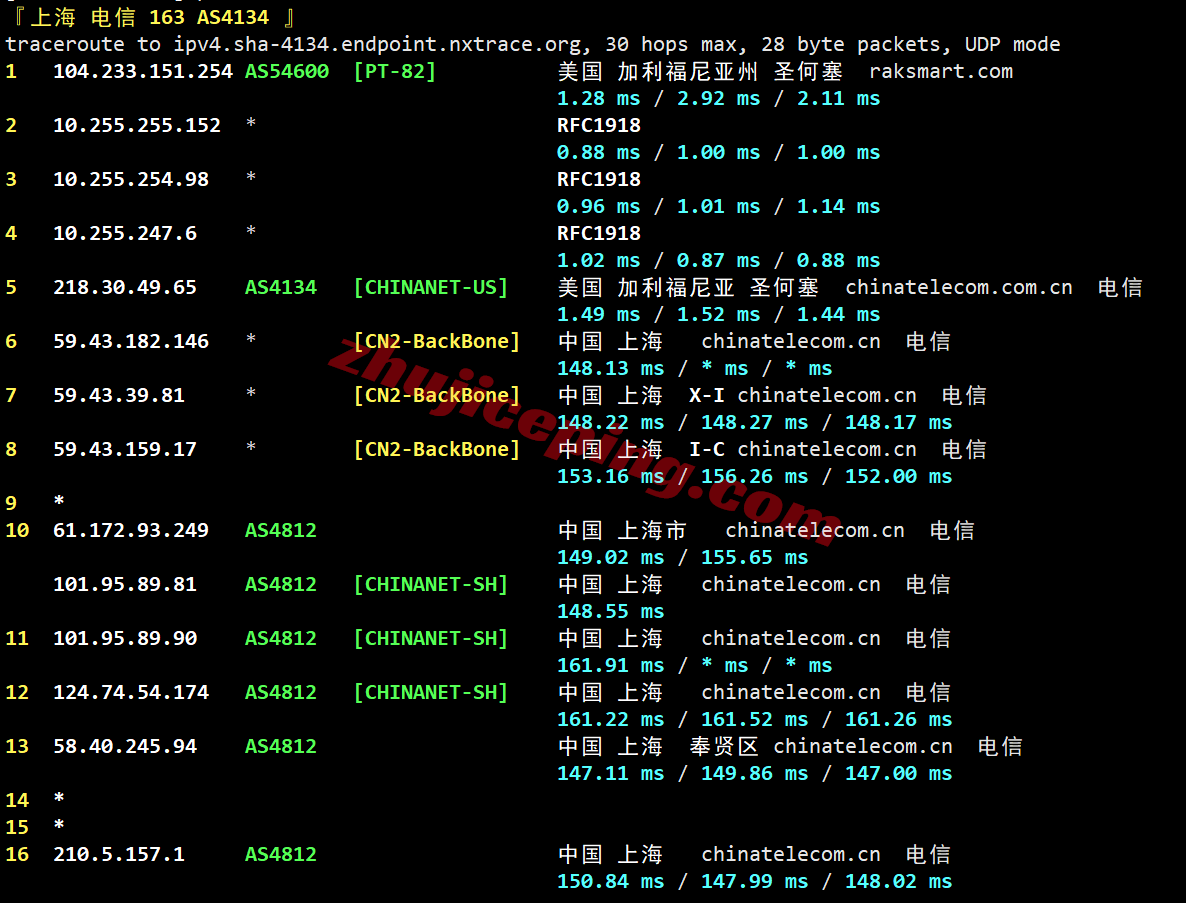This screenshot has height=903, width=1186.
Task: Select the IP address 59.43.159.17
Action: point(124,449)
